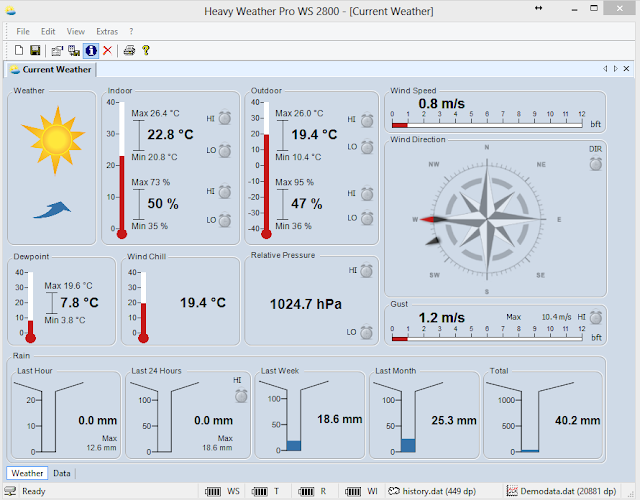Open the View menu

point(76,31)
